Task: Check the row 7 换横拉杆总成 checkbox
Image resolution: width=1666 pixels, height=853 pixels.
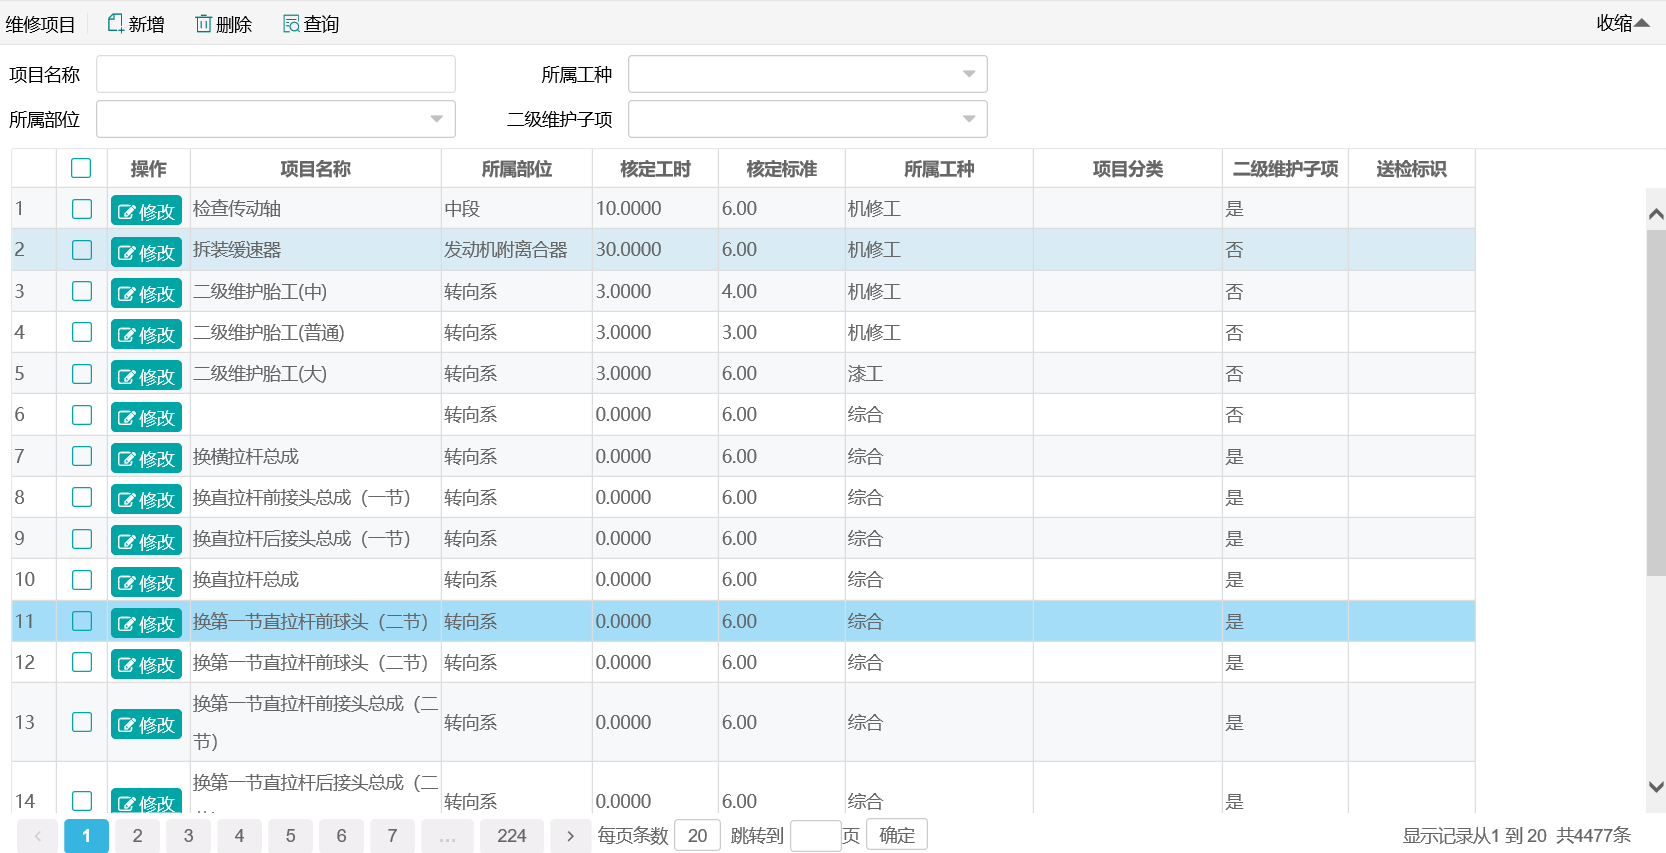Action: click(x=82, y=456)
